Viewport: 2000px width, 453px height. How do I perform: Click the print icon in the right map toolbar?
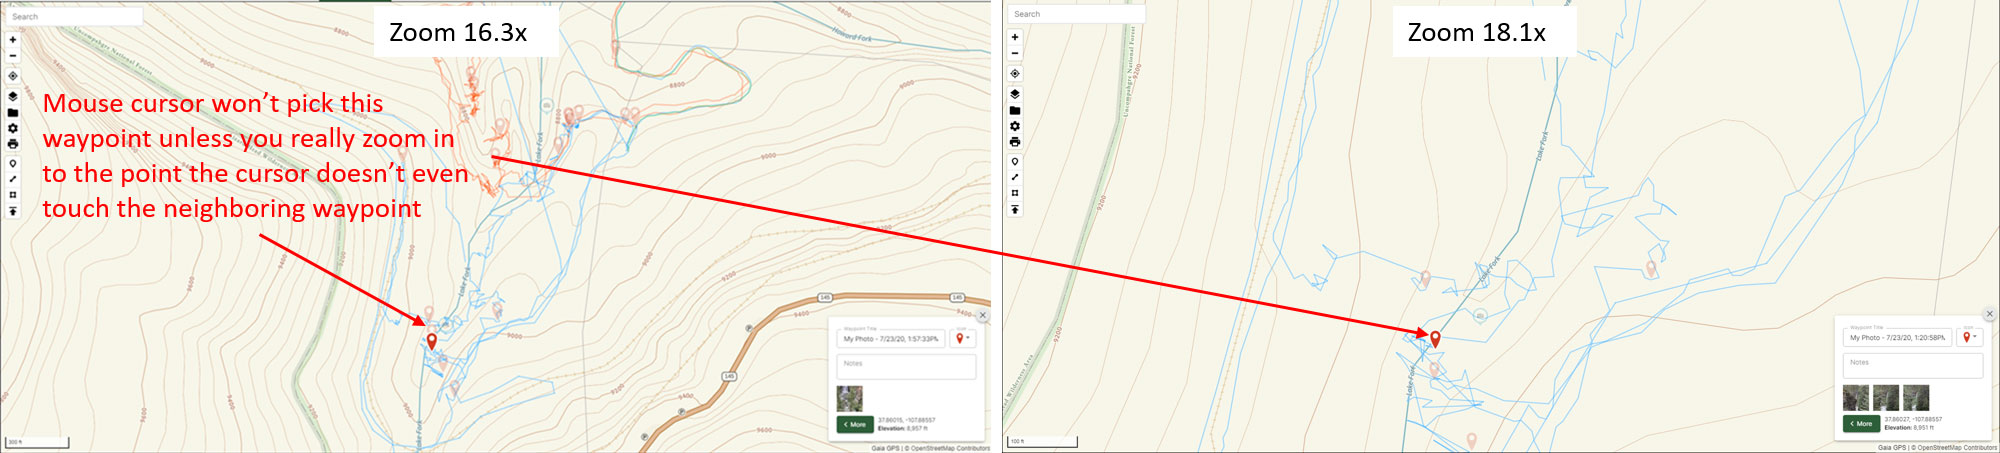(1015, 142)
